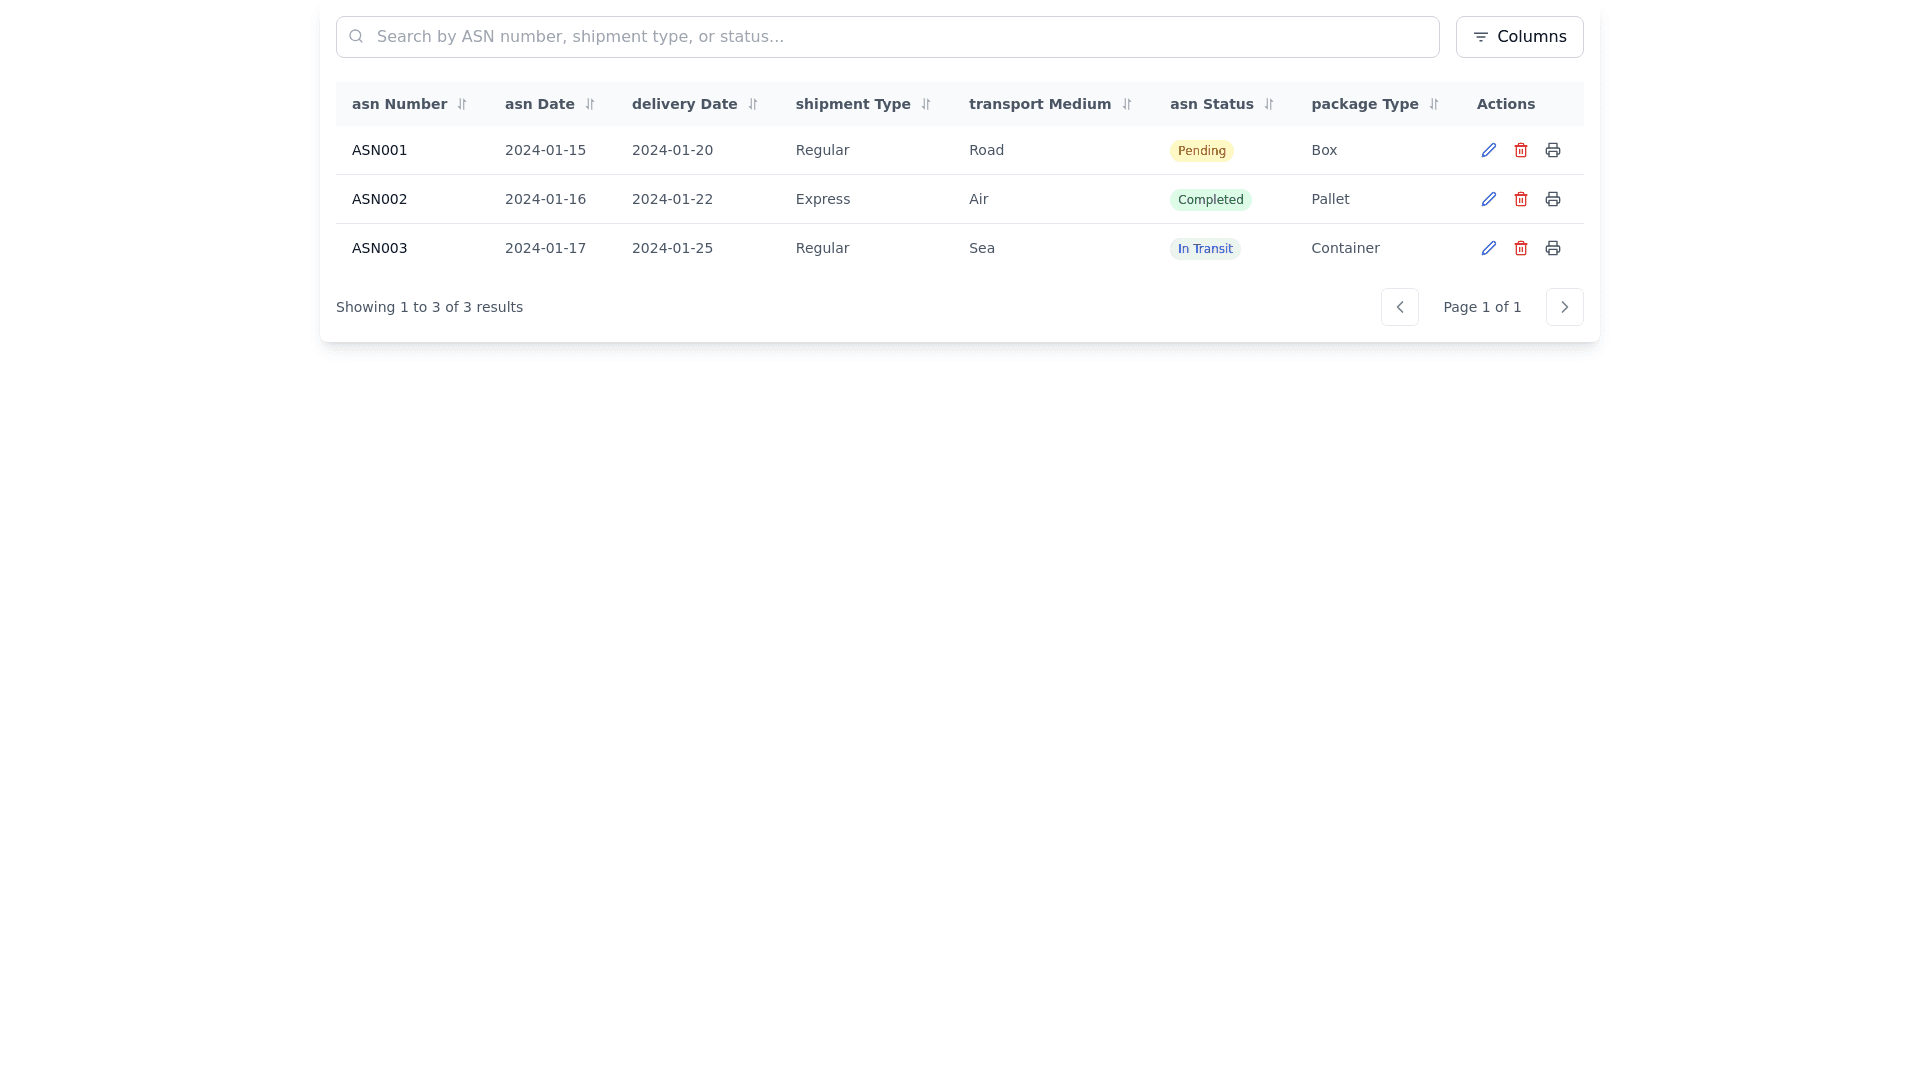Click the printer icon for ASN003

click(x=1552, y=248)
